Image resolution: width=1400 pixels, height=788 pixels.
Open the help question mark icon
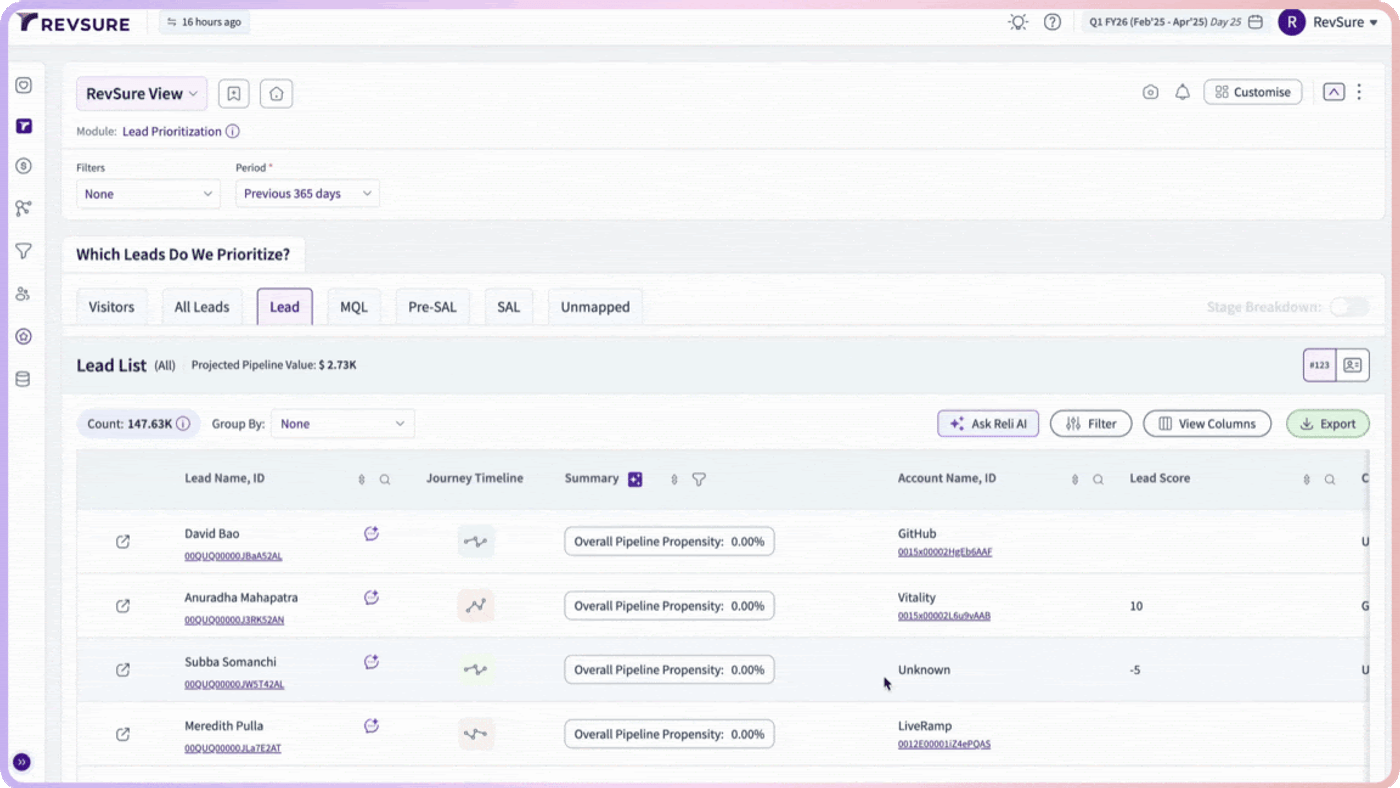1052,22
